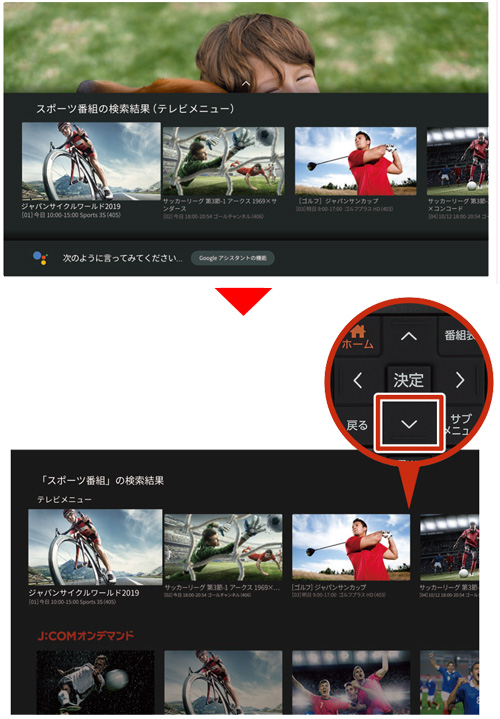Open the J:COMオンデマンド section heading

point(86,636)
